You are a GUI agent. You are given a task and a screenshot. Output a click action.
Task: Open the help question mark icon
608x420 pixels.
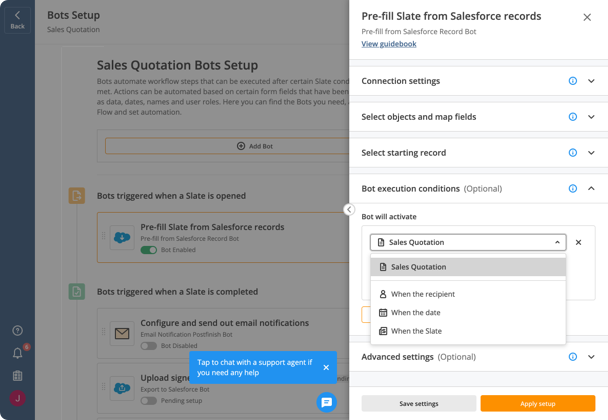(x=17, y=330)
